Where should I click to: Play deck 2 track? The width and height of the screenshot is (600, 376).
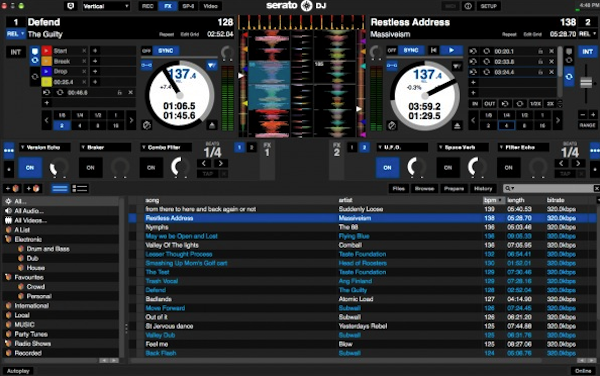pos(451,50)
